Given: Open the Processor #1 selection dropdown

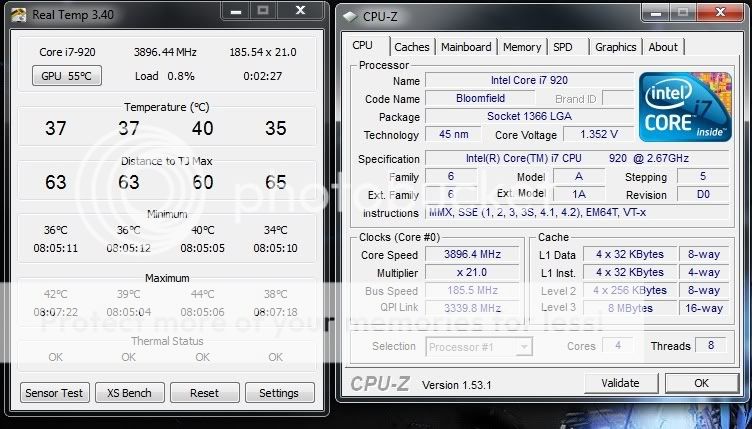Looking at the screenshot, I should 479,347.
